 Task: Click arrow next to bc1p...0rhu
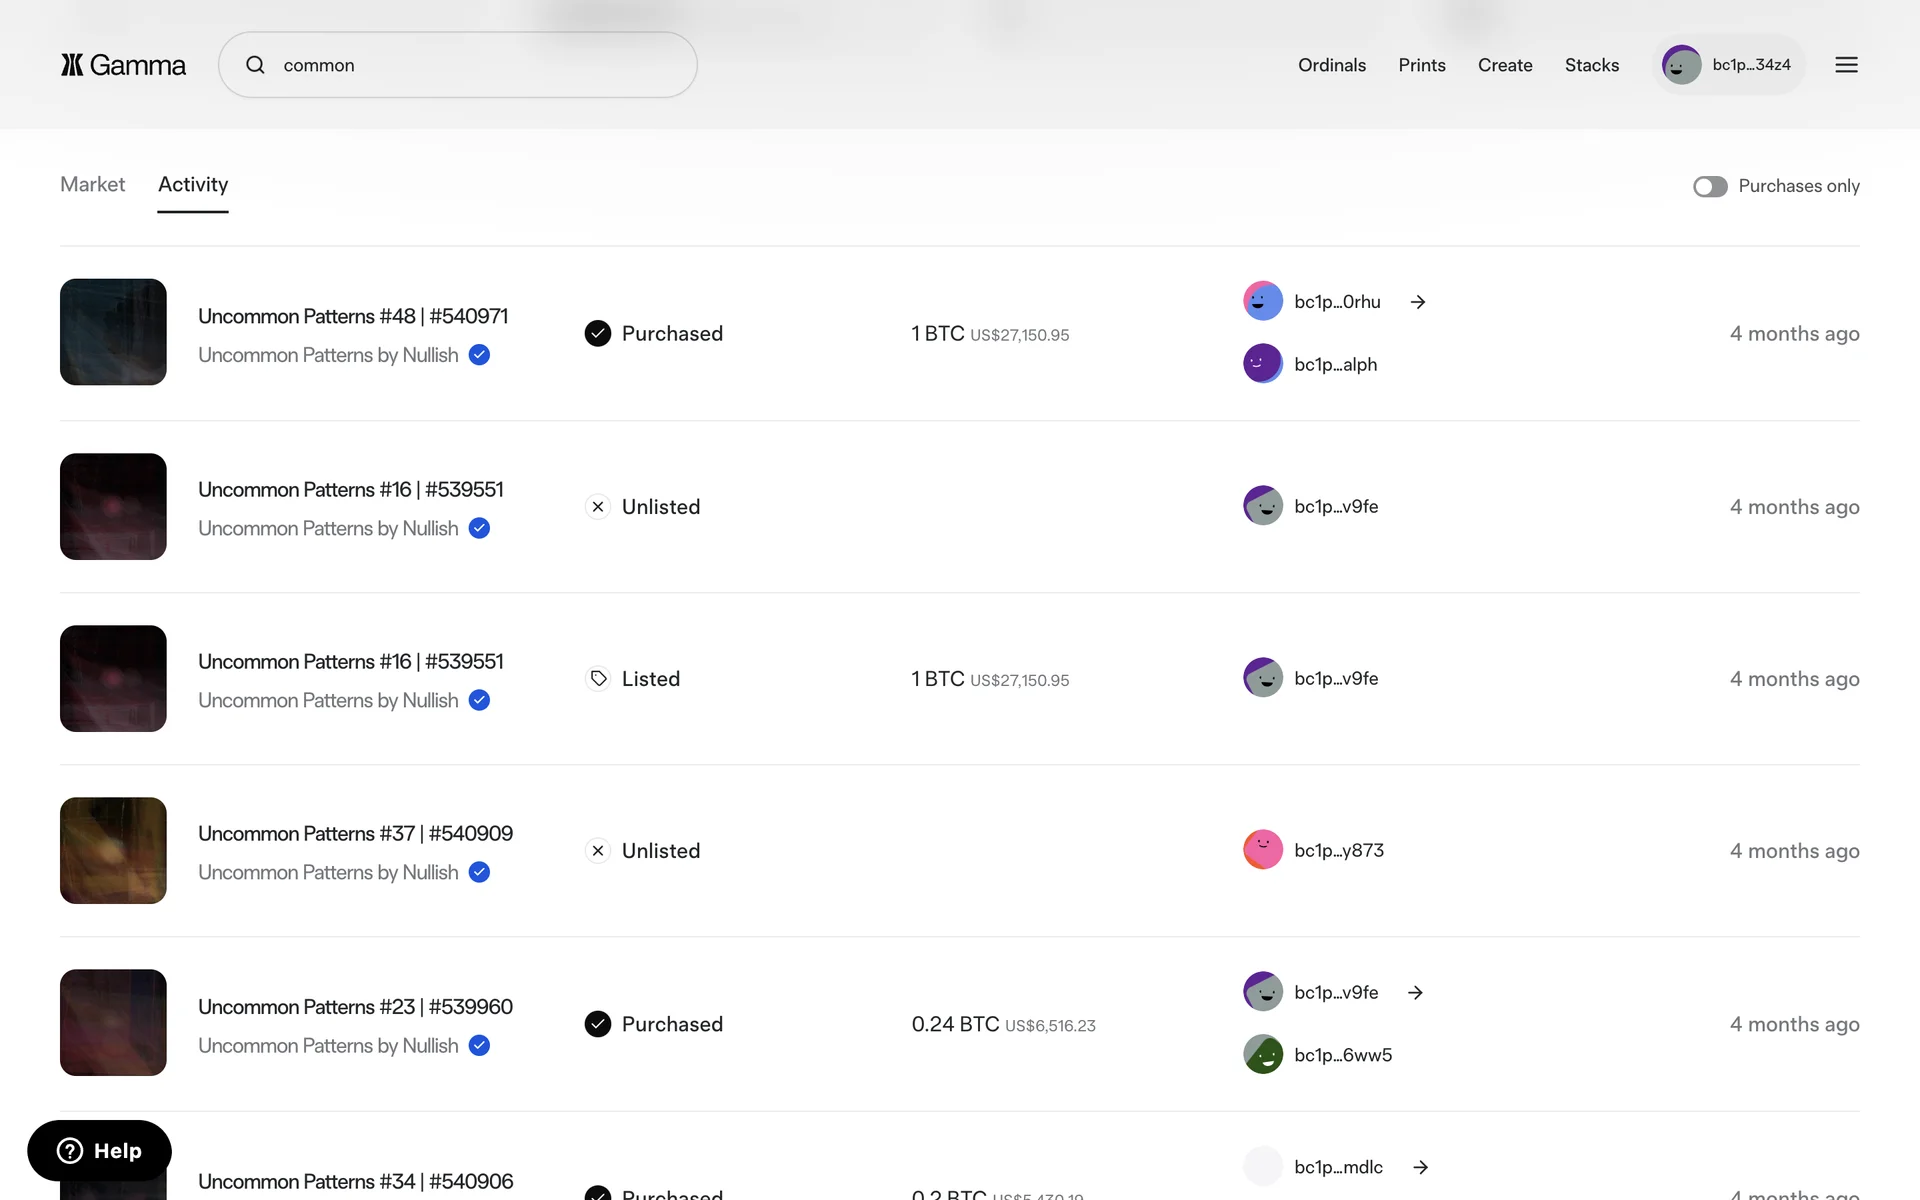click(x=1418, y=302)
